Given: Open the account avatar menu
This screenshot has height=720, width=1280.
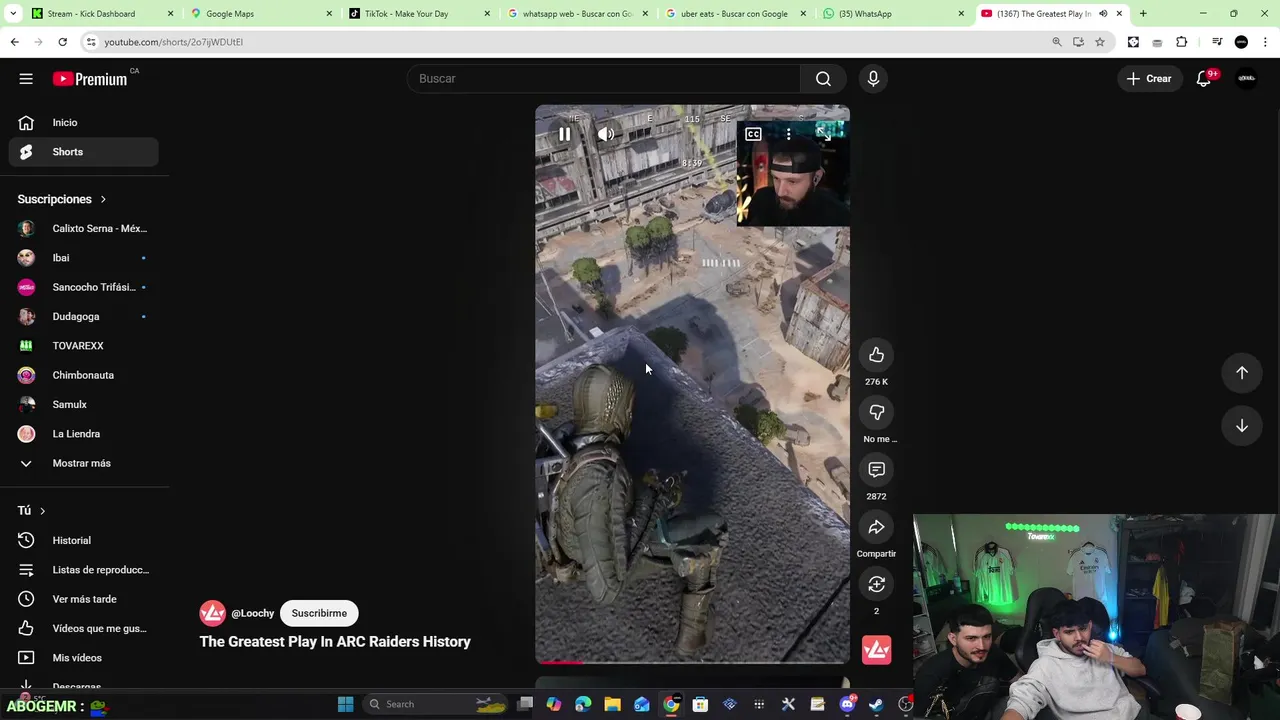Looking at the screenshot, I should point(1246,79).
